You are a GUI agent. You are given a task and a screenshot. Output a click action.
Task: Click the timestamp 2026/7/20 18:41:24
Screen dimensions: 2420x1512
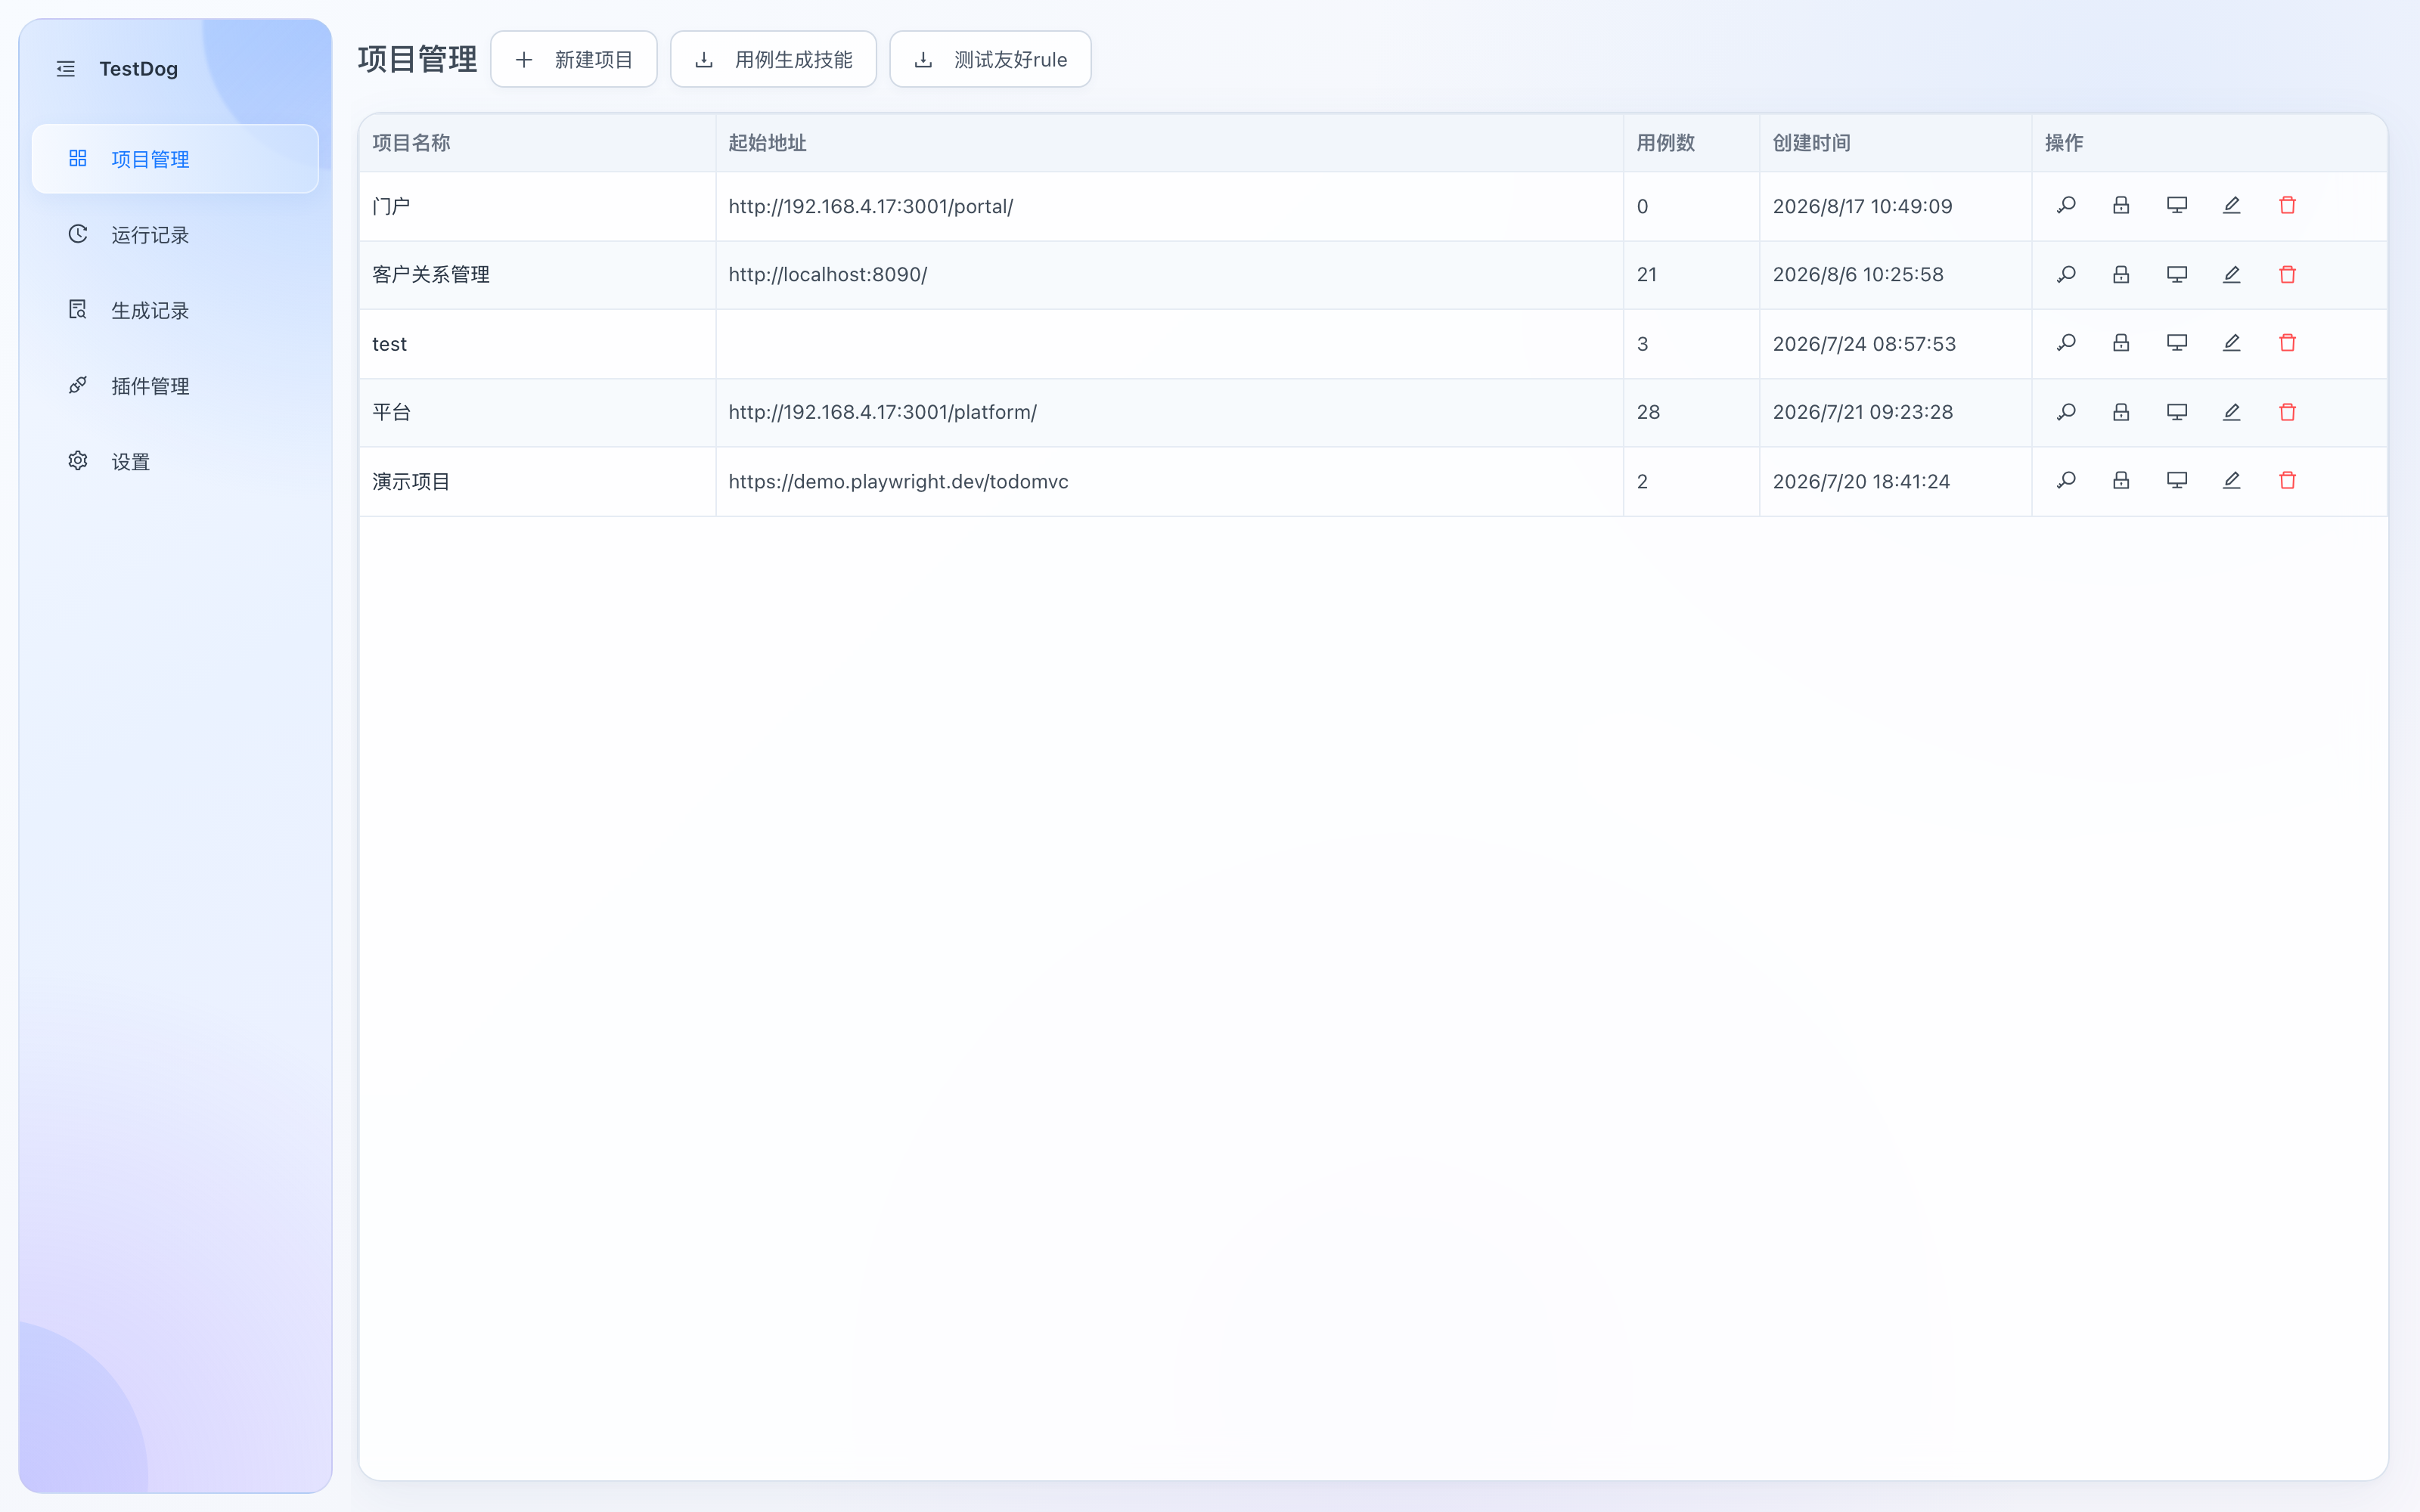click(1861, 481)
